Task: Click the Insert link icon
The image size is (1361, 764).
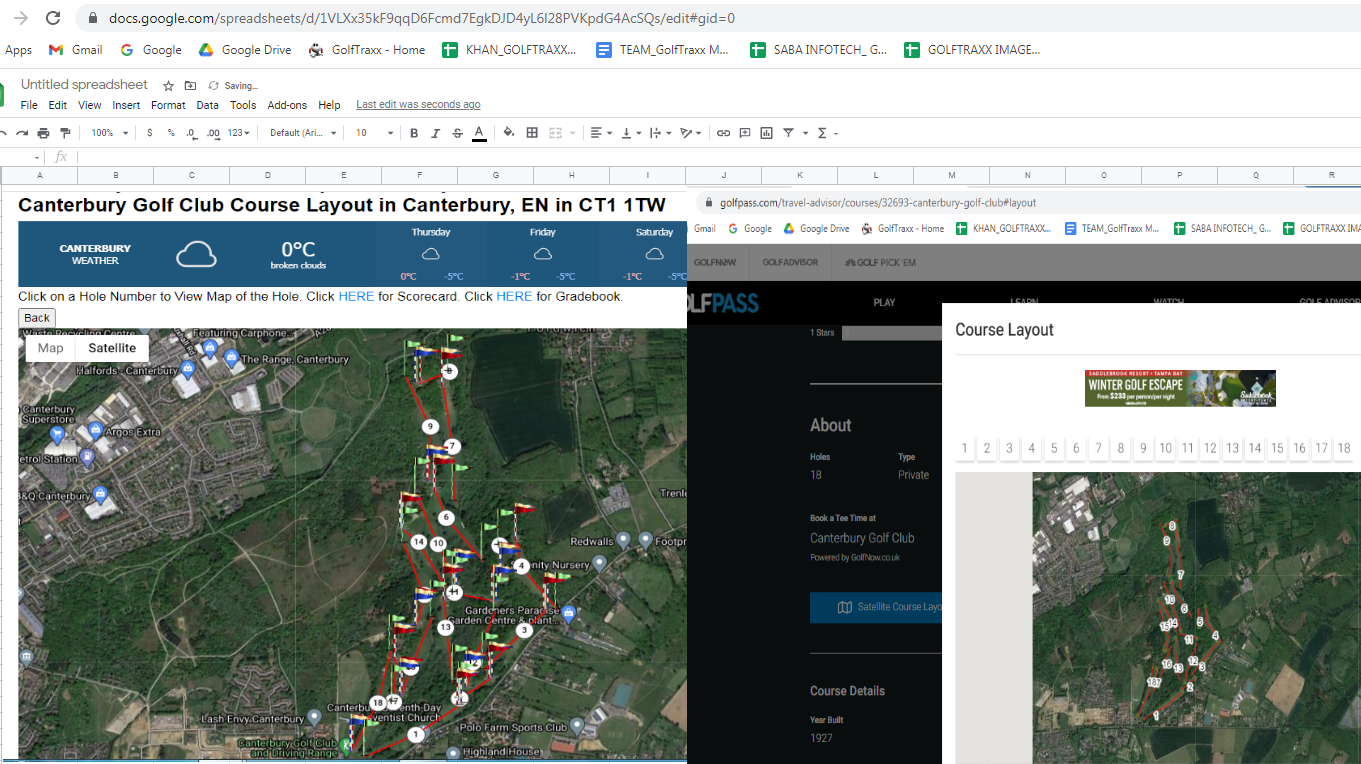Action: [x=723, y=133]
